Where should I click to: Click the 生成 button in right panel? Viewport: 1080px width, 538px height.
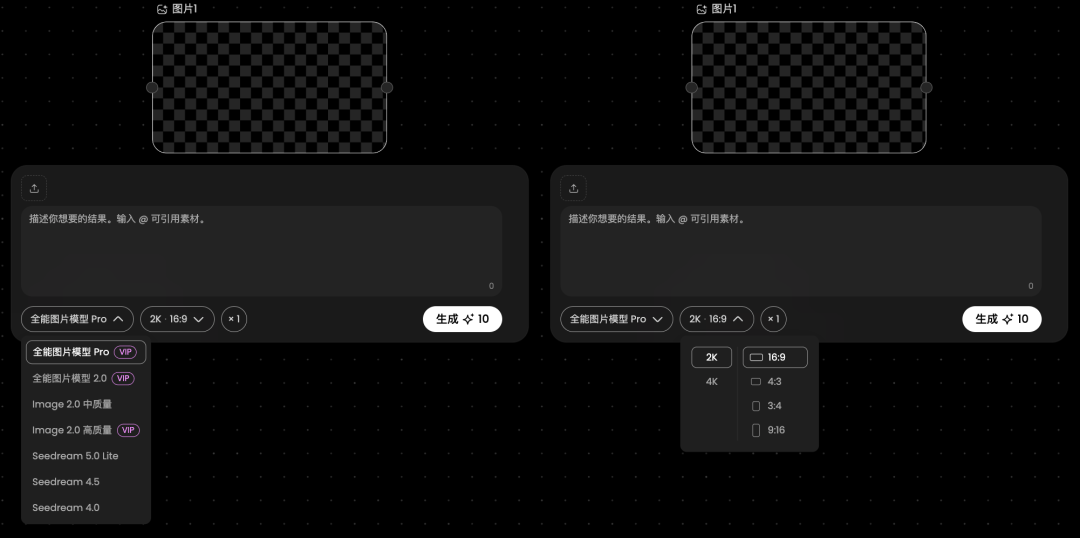click(1001, 319)
